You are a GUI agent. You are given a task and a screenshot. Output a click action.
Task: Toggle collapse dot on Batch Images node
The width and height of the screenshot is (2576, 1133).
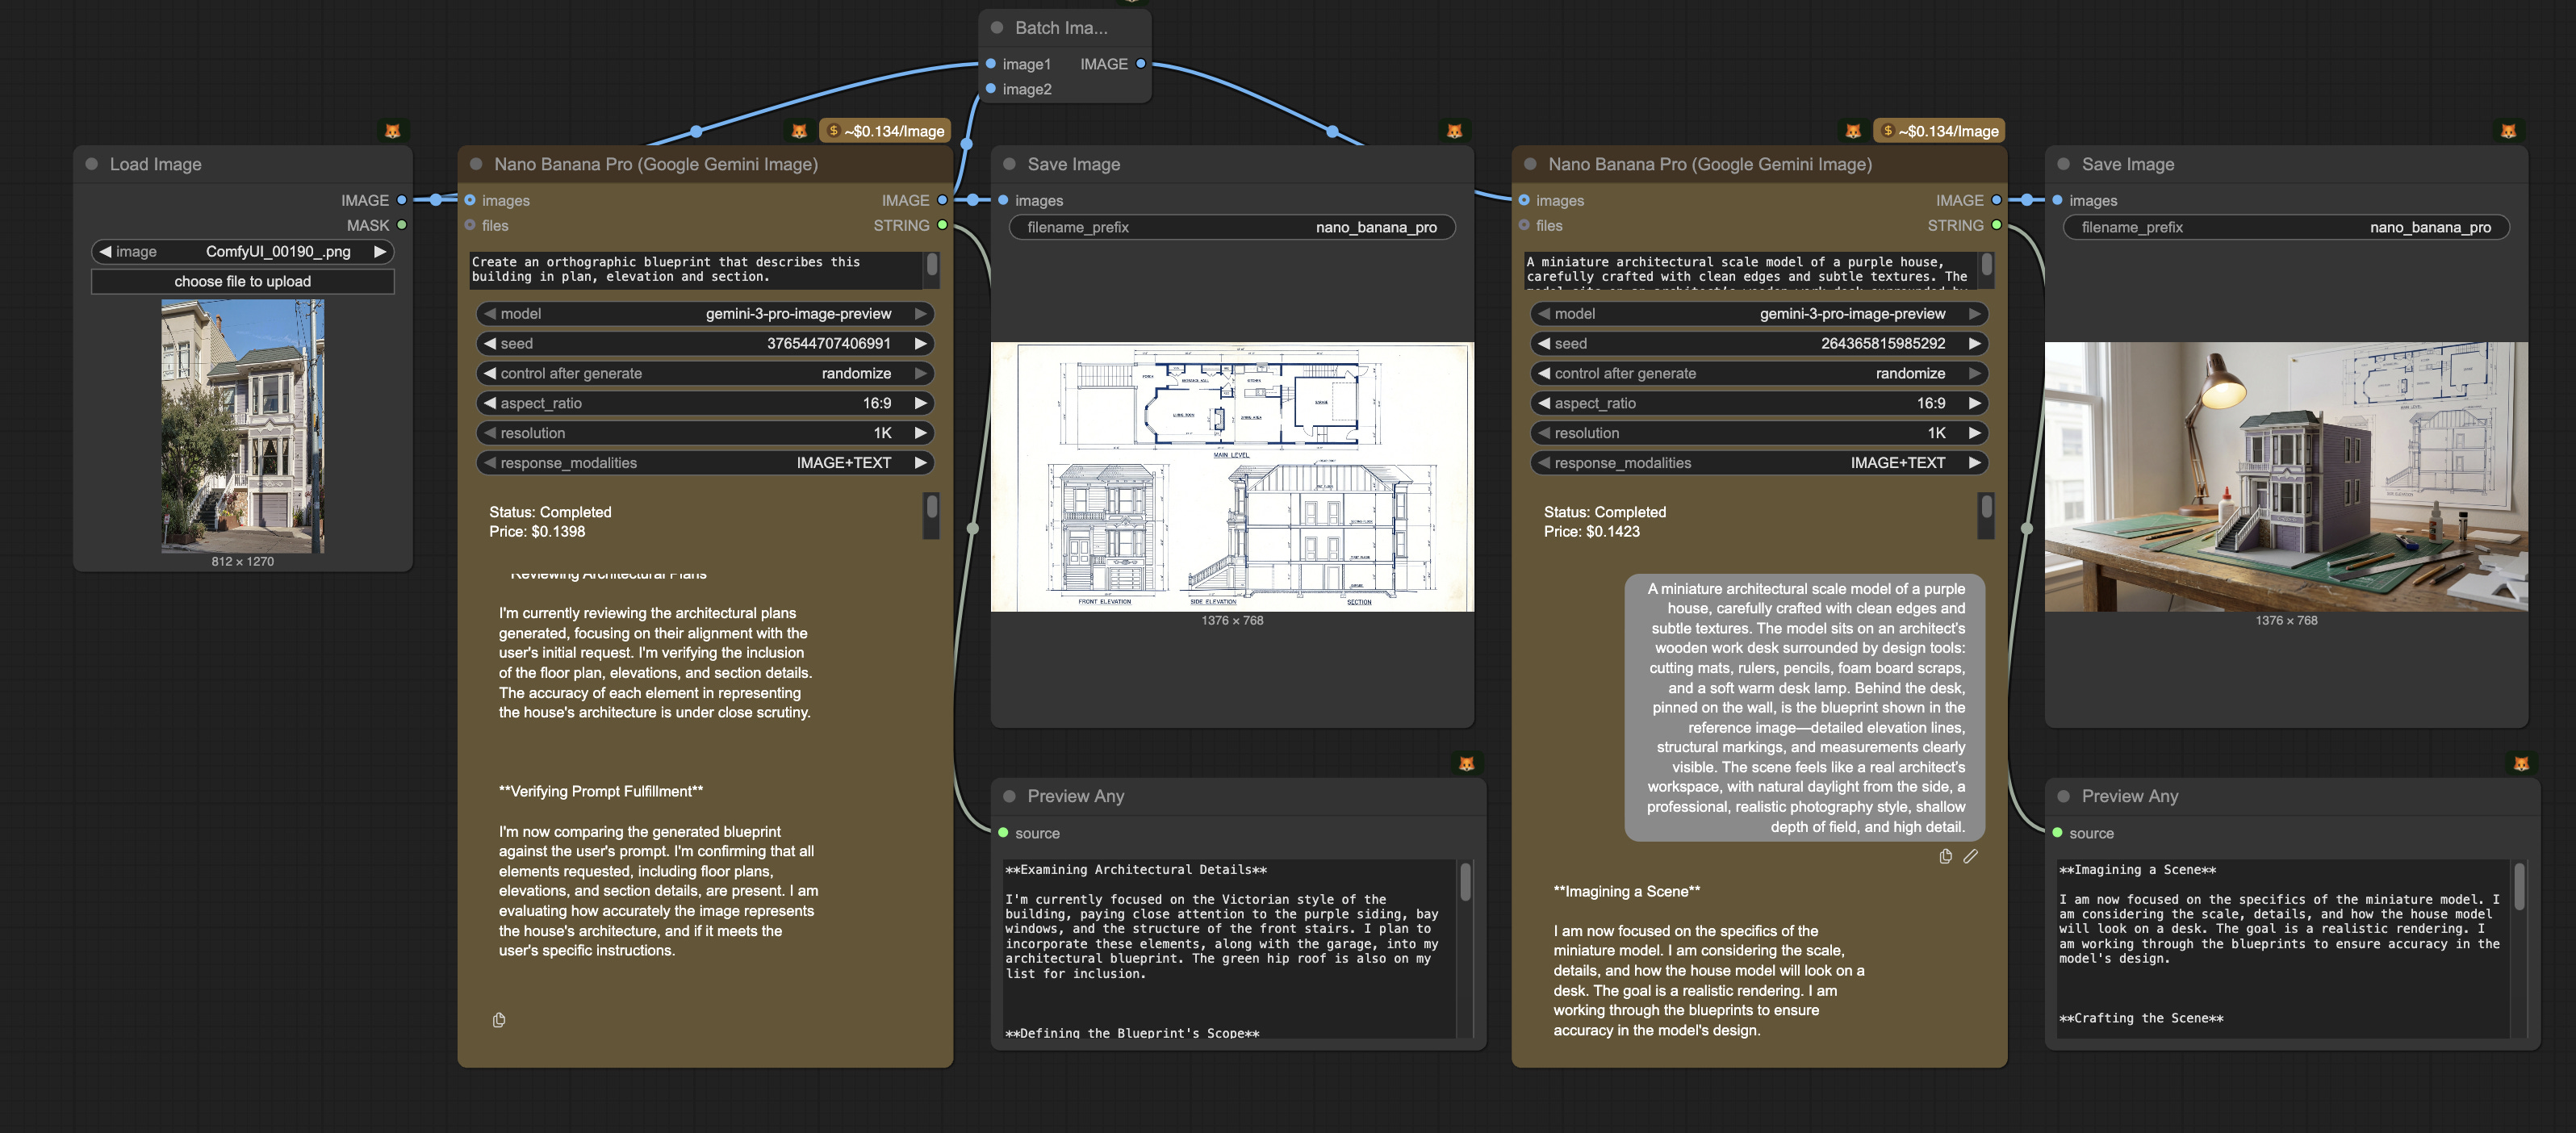tap(997, 28)
